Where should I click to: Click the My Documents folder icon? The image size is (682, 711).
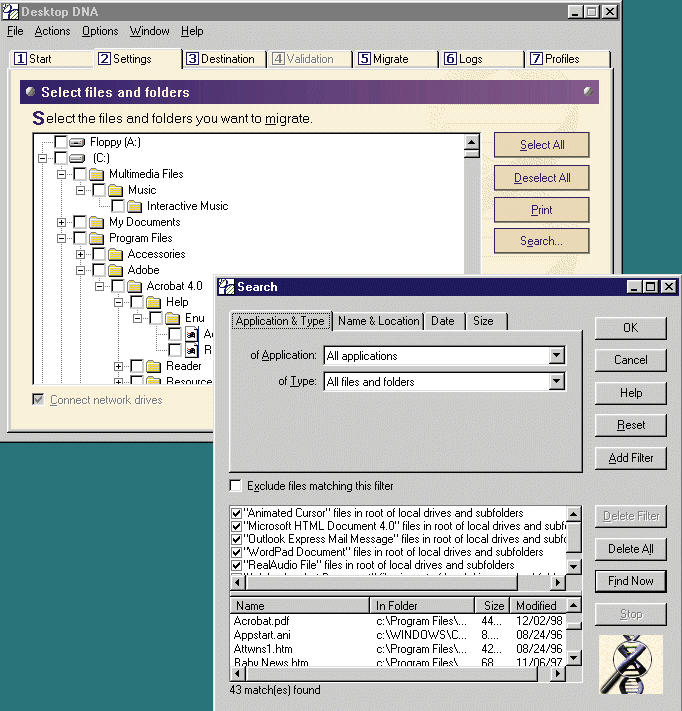[97, 222]
